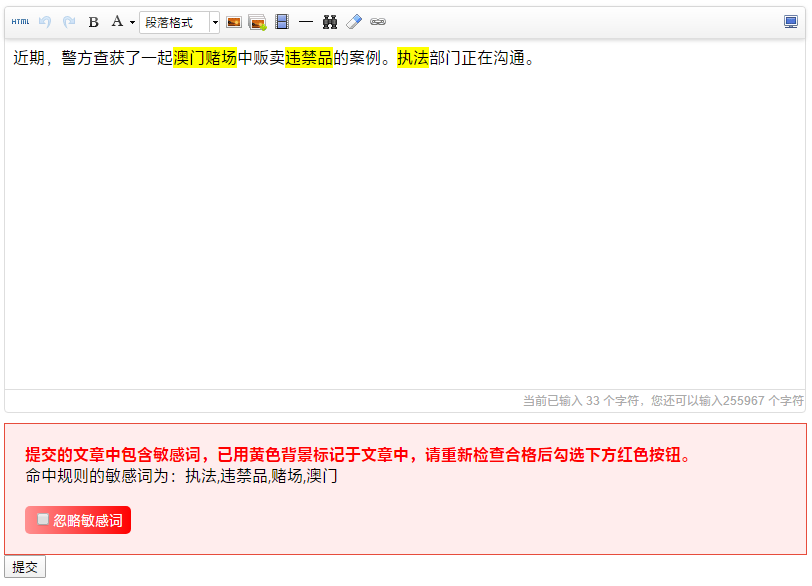Click highlighted word 澳门赌场 in editor
This screenshot has height=586, width=812.
tap(205, 57)
